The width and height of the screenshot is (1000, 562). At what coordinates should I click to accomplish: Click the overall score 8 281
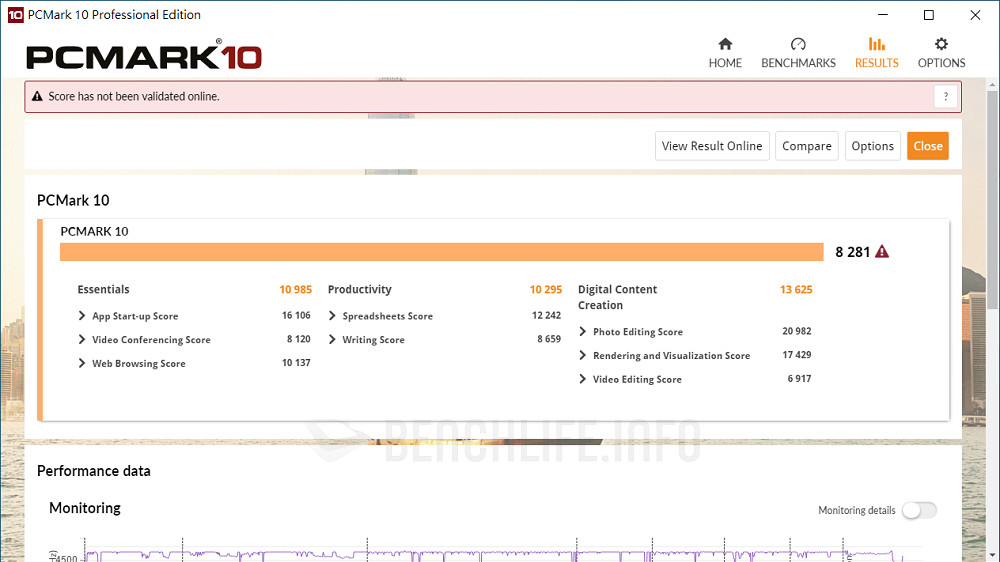pos(853,252)
